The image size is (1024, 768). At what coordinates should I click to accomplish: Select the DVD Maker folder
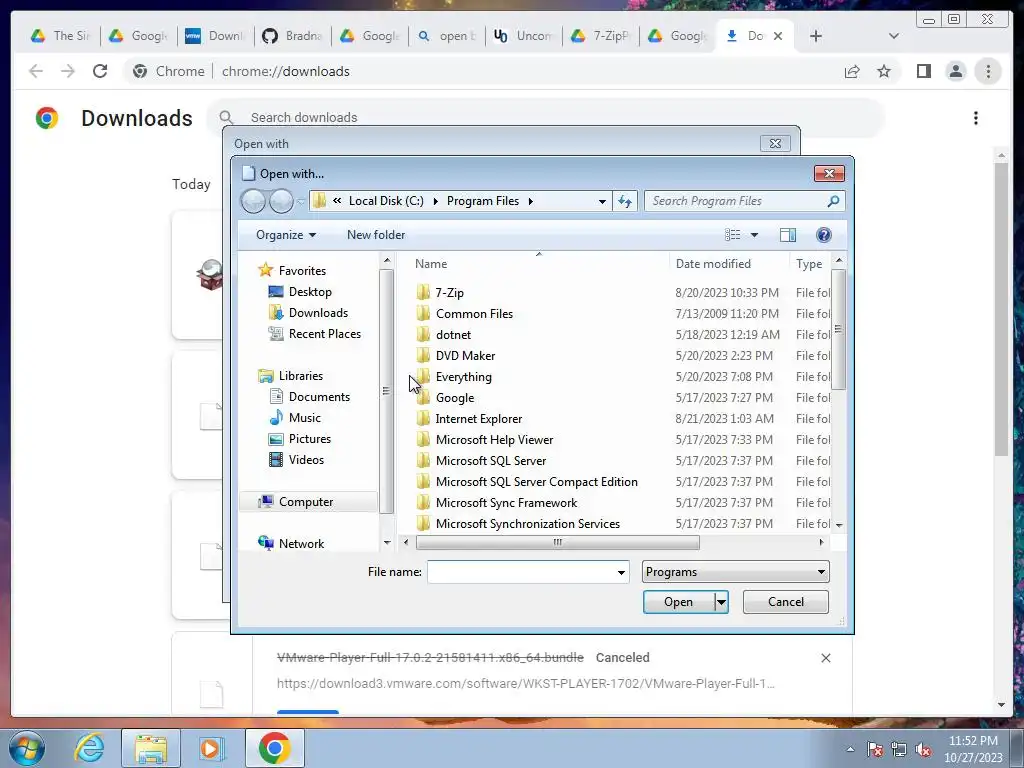coord(465,355)
